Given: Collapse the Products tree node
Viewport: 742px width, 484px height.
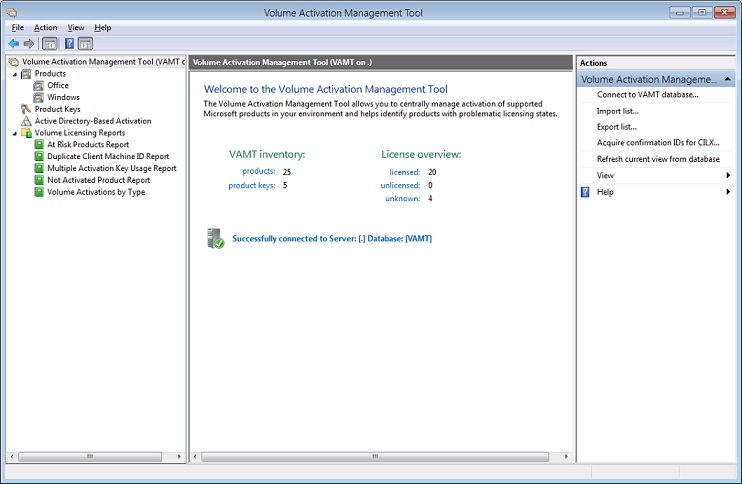Looking at the screenshot, I should click(14, 74).
